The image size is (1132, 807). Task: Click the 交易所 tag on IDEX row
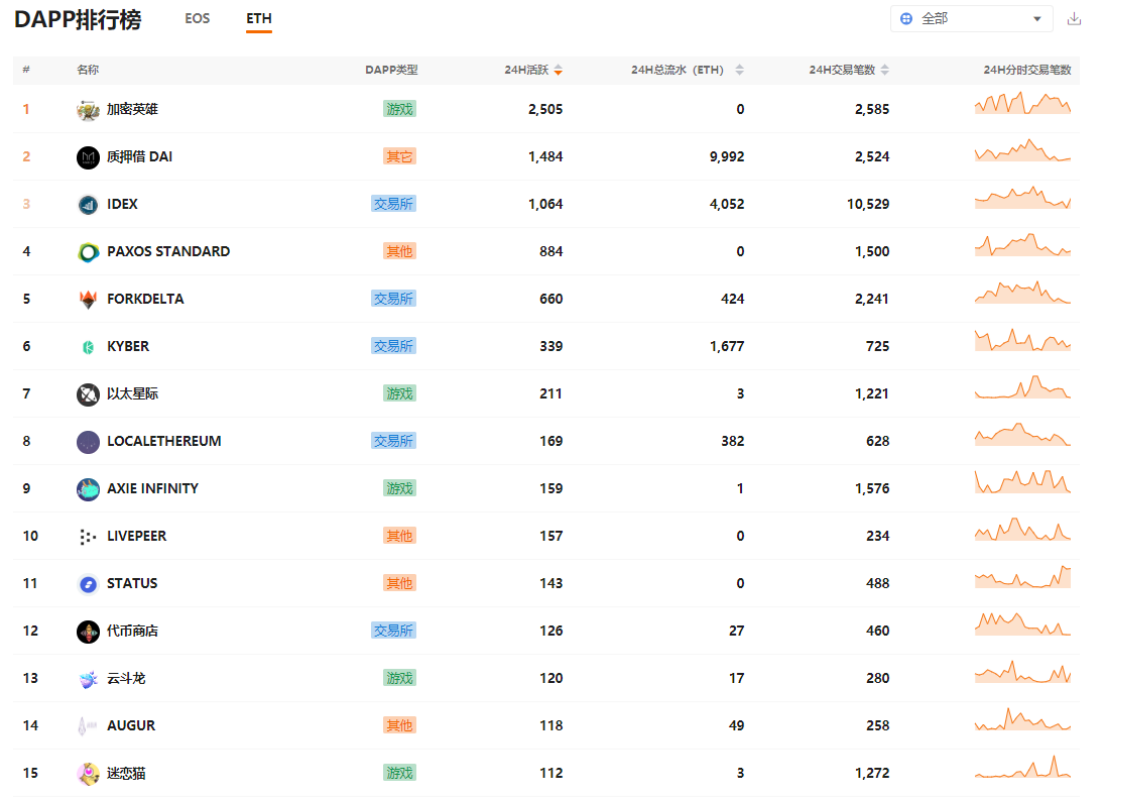[393, 204]
